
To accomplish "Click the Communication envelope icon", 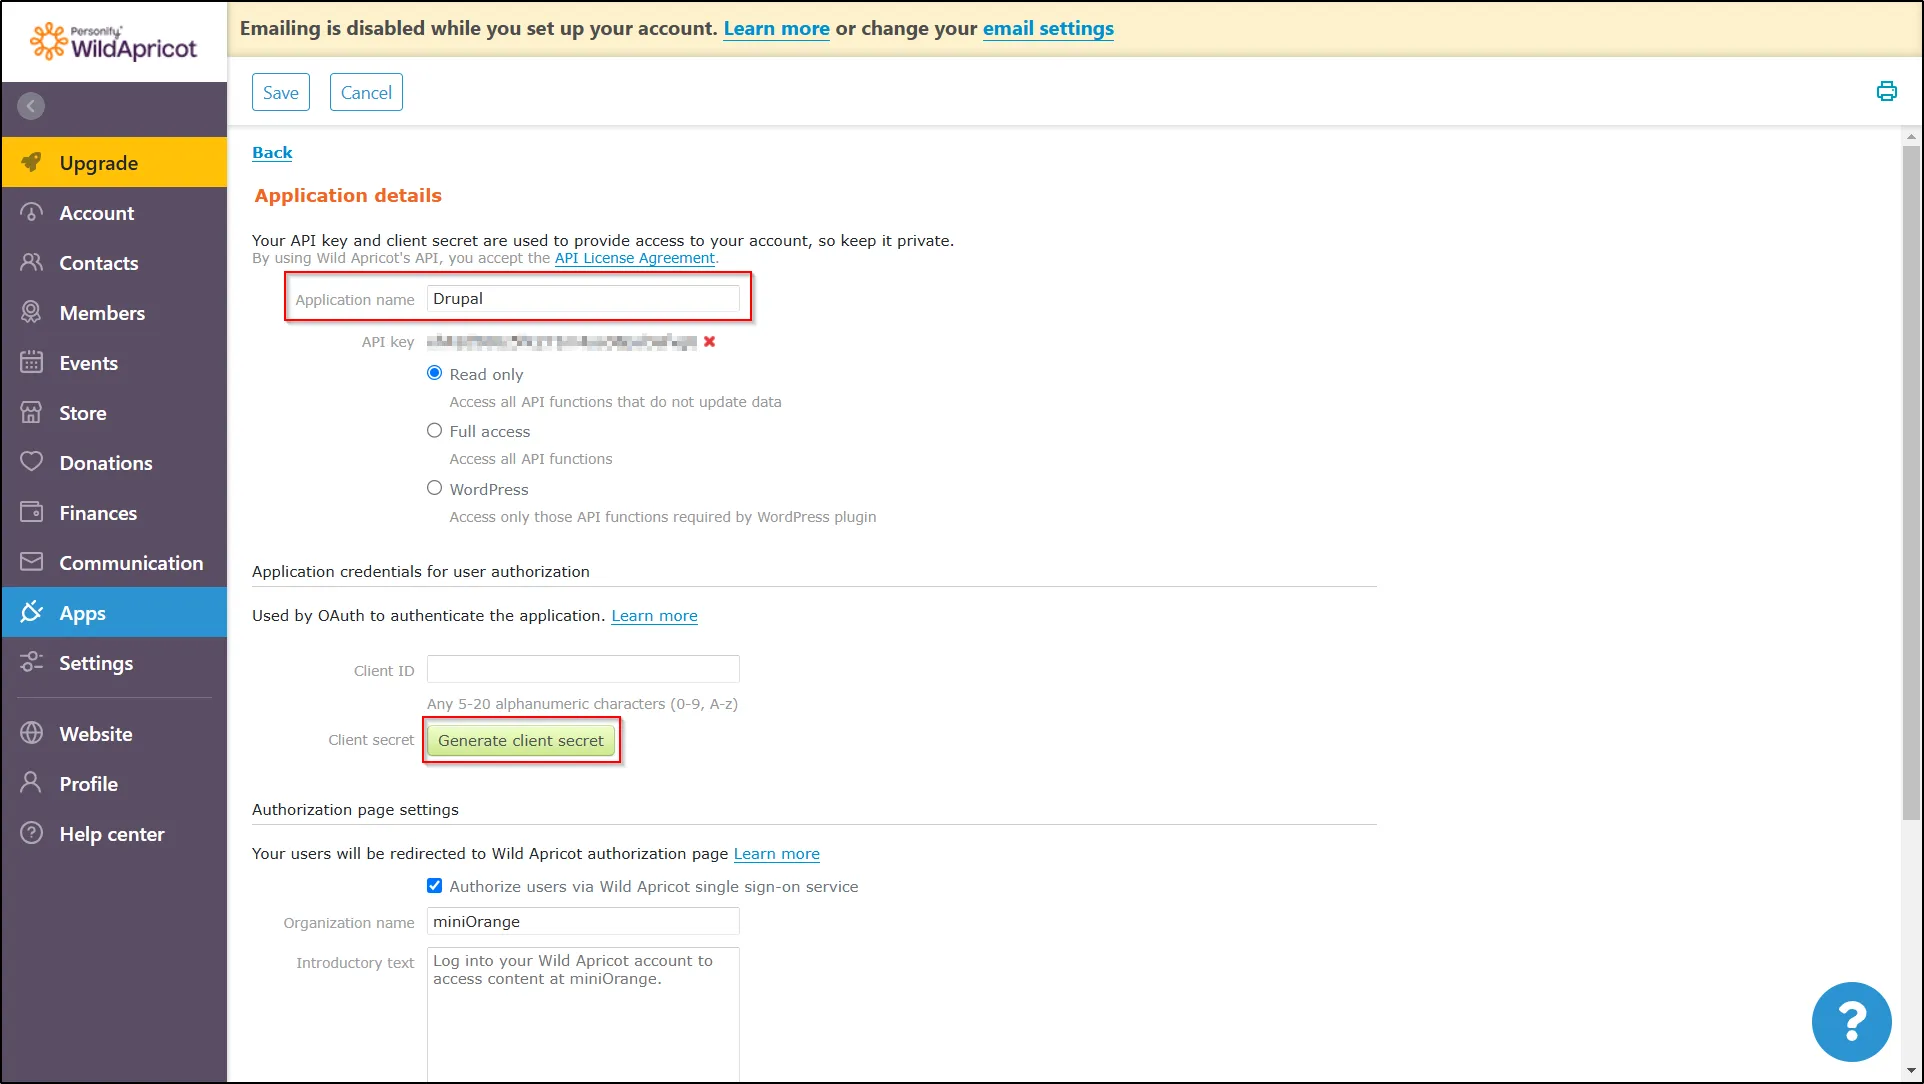I will pos(32,562).
